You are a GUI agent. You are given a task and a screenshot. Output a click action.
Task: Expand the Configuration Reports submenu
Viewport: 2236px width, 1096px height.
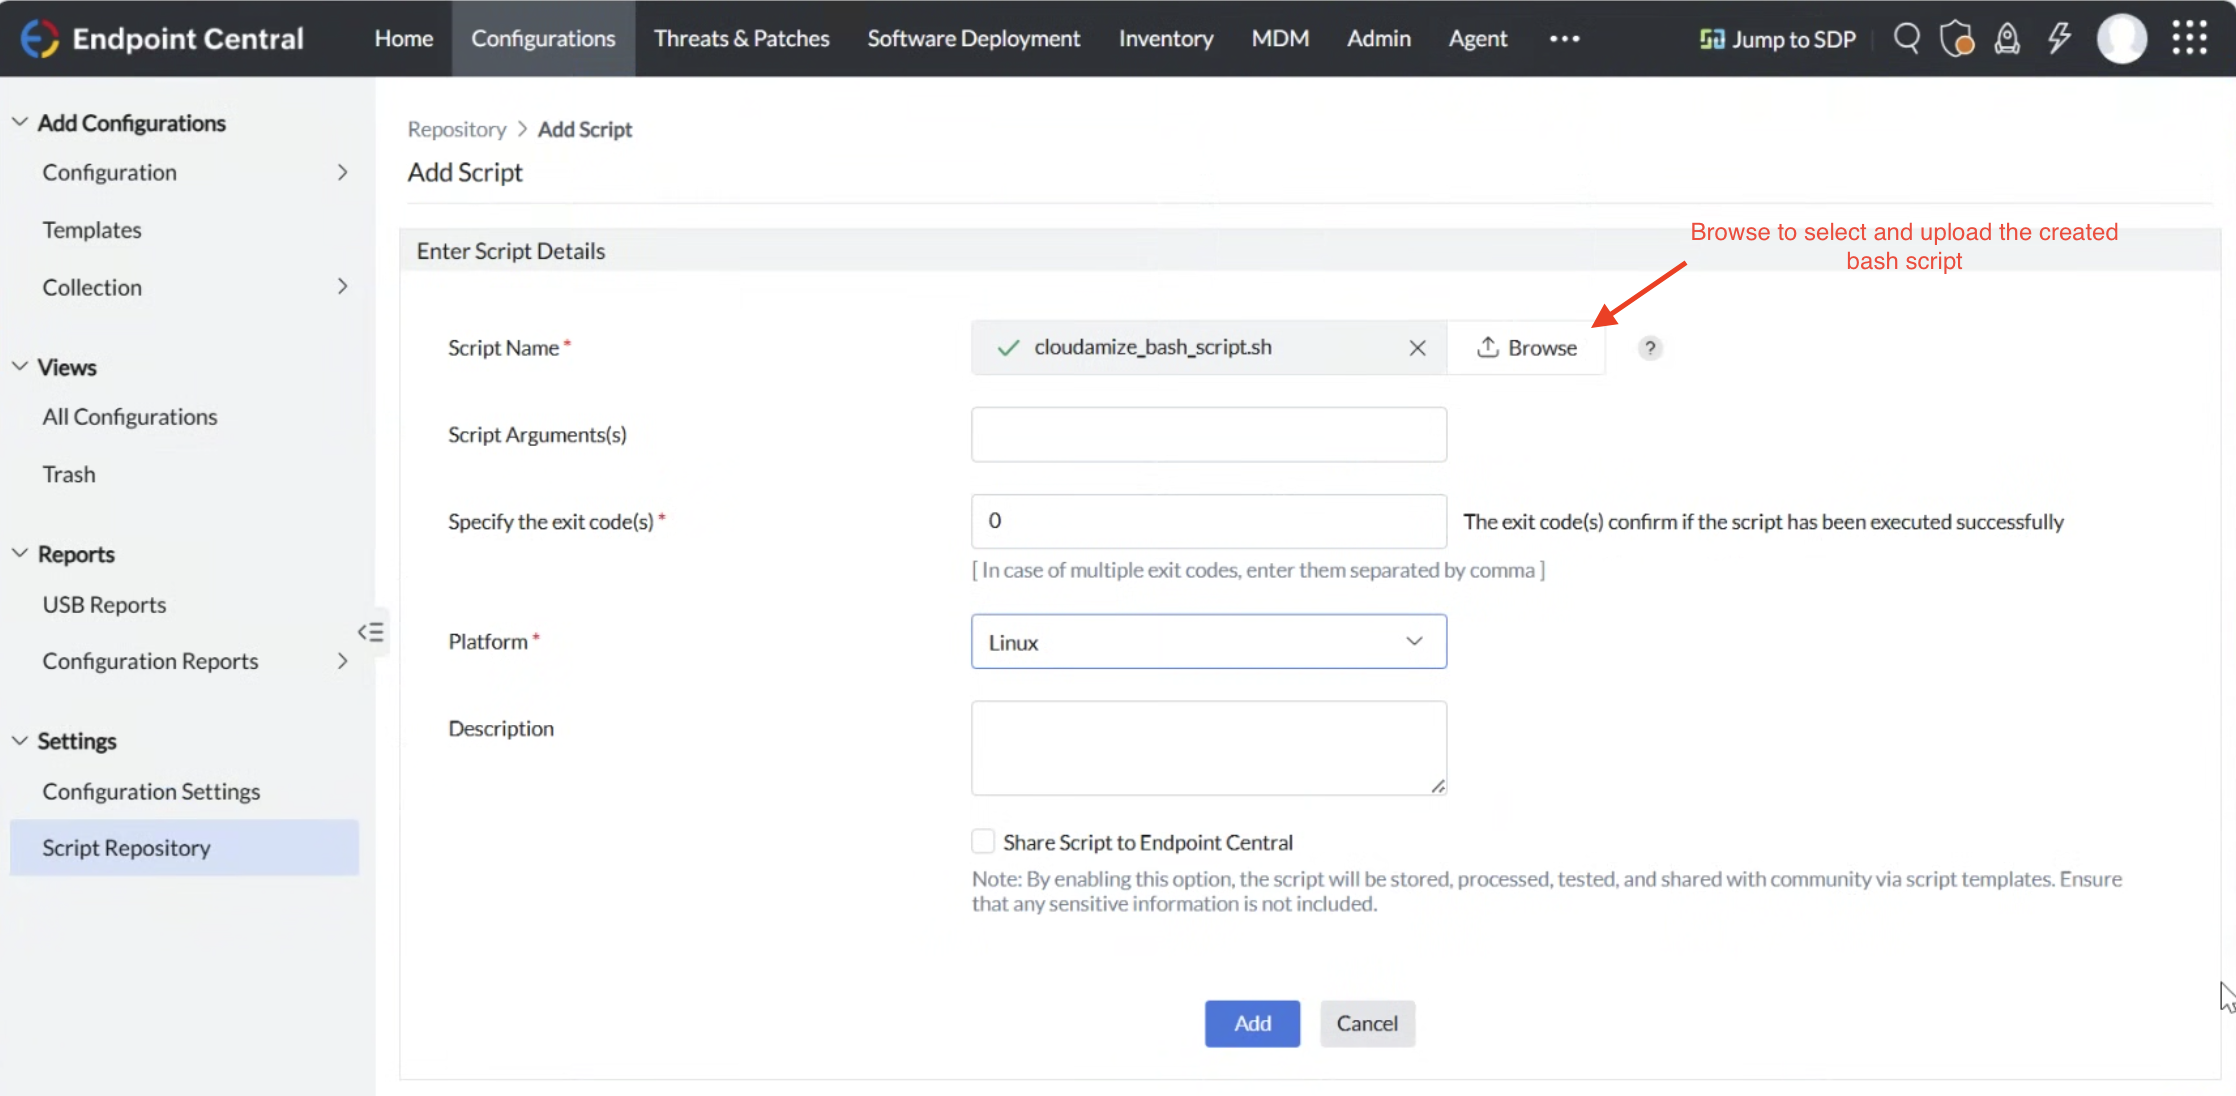point(342,661)
